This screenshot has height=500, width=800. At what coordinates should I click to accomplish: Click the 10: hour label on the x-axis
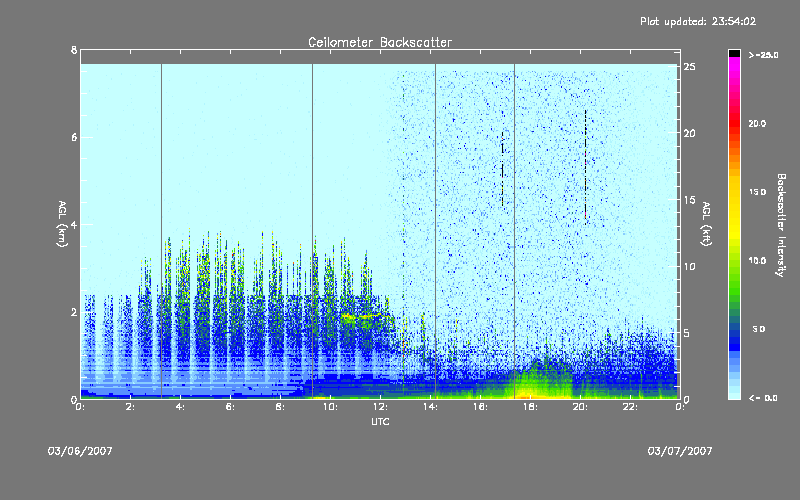coord(330,407)
